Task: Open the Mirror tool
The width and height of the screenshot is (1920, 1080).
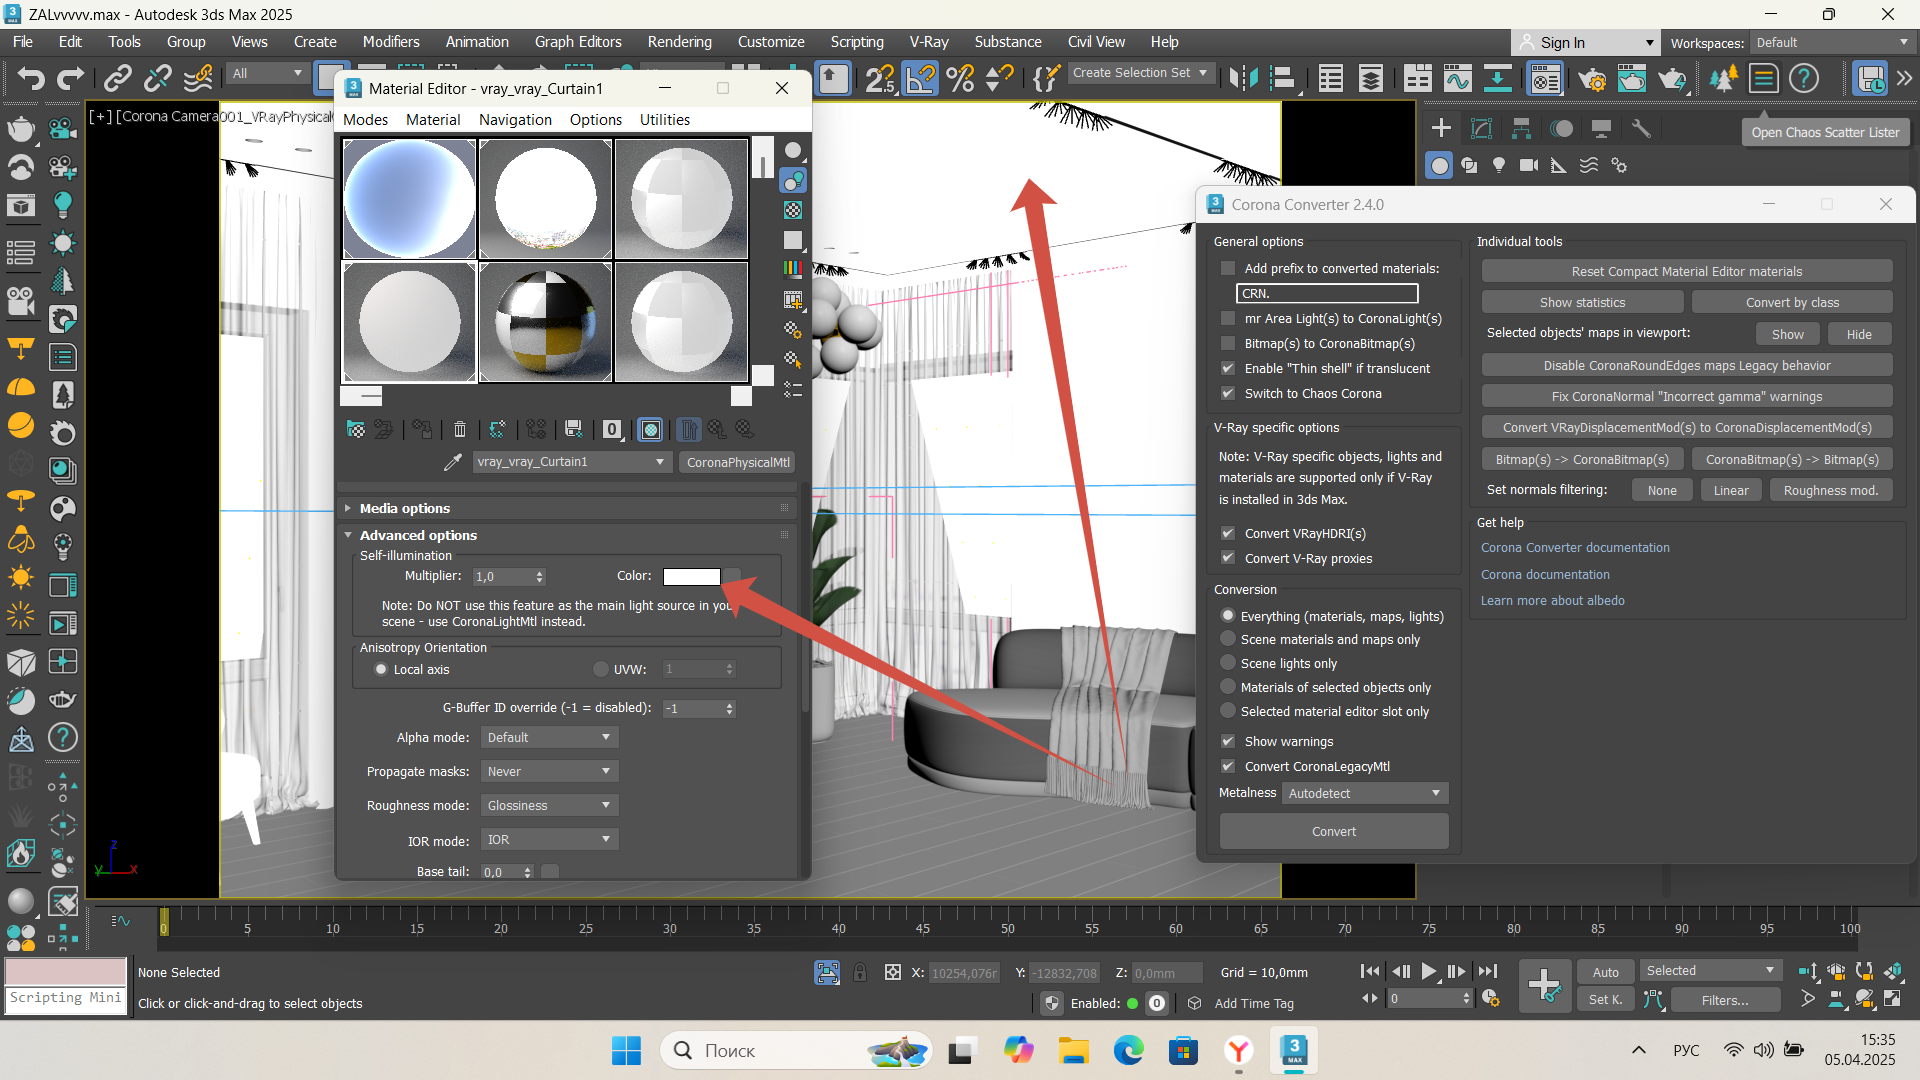Action: point(1243,78)
